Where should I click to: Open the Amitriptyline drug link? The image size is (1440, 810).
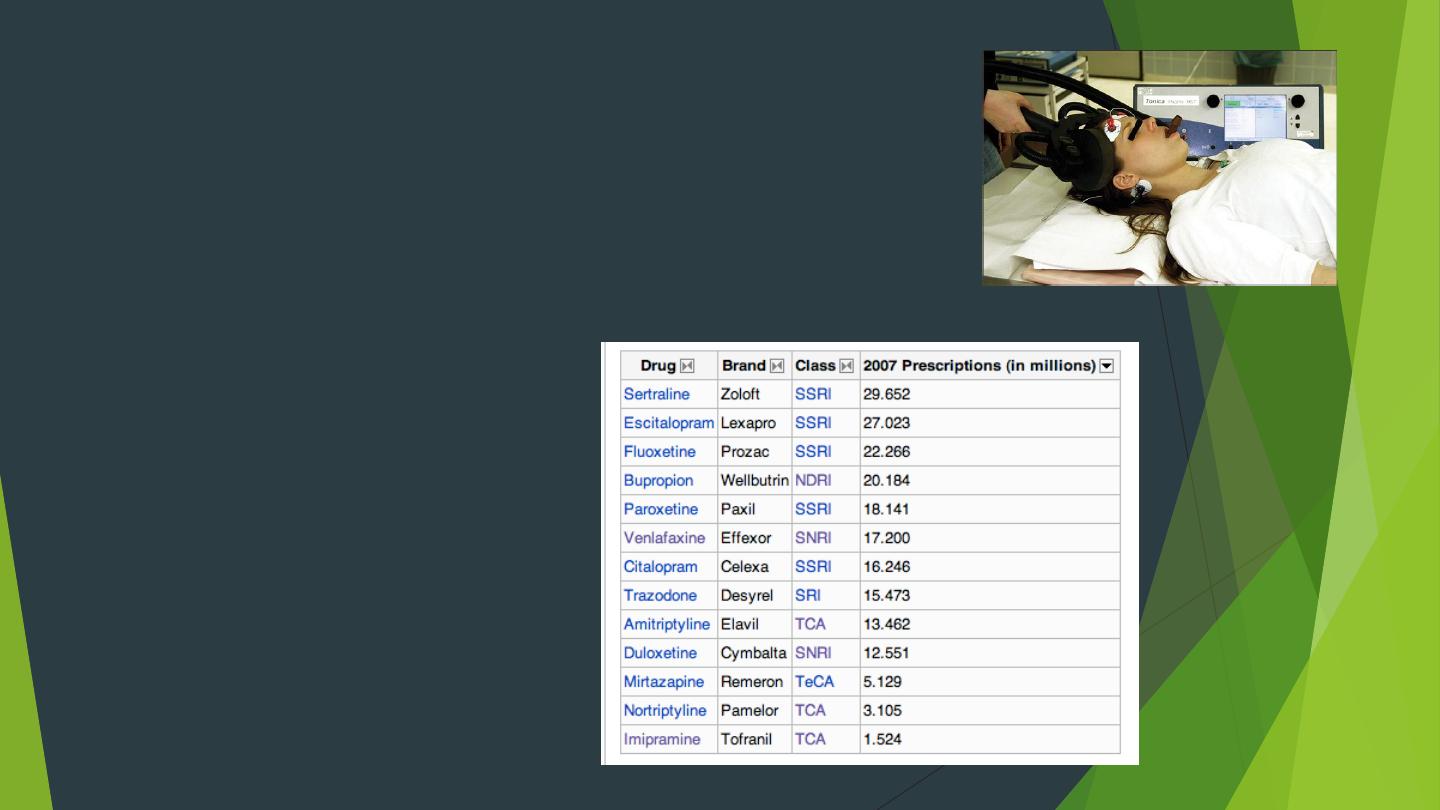tap(667, 625)
